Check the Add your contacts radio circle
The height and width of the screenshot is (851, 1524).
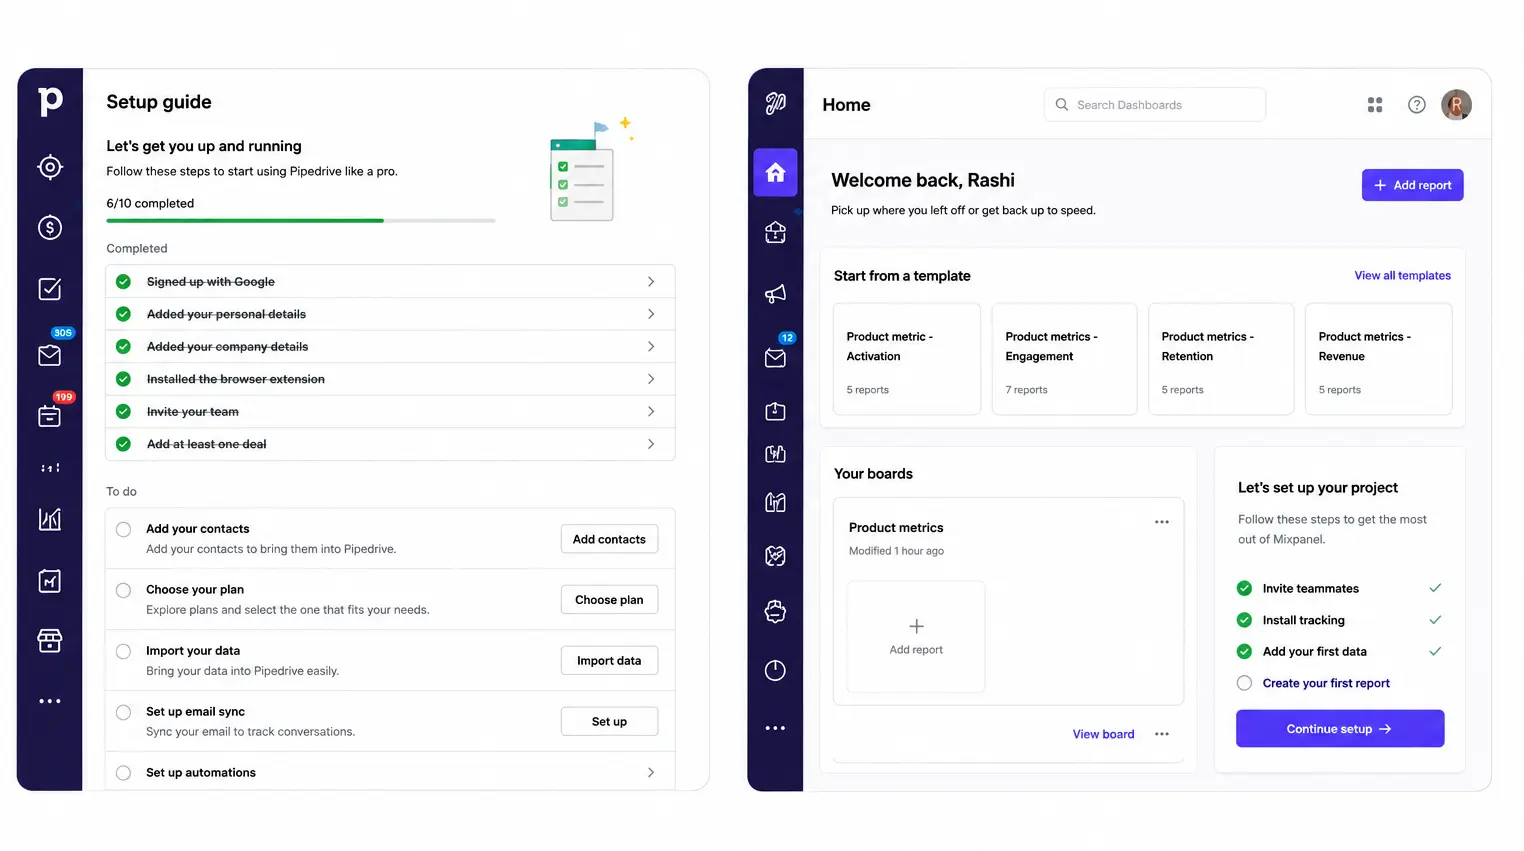[x=123, y=529]
